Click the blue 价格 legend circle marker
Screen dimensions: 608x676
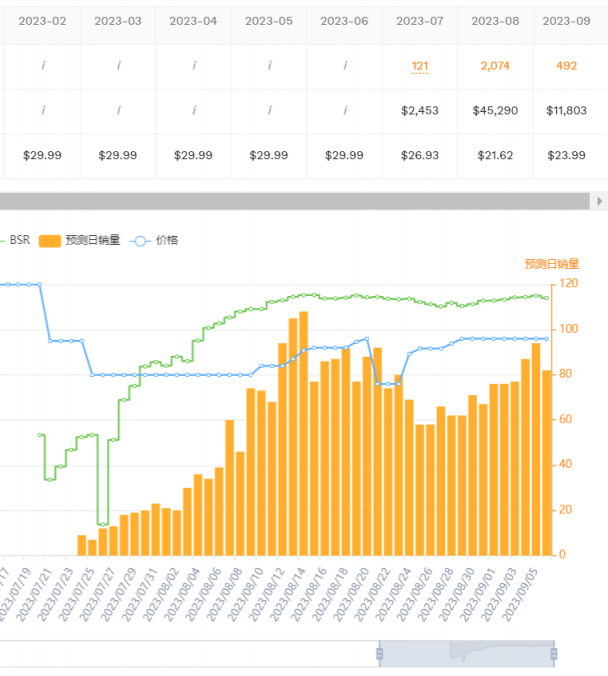[x=140, y=241]
